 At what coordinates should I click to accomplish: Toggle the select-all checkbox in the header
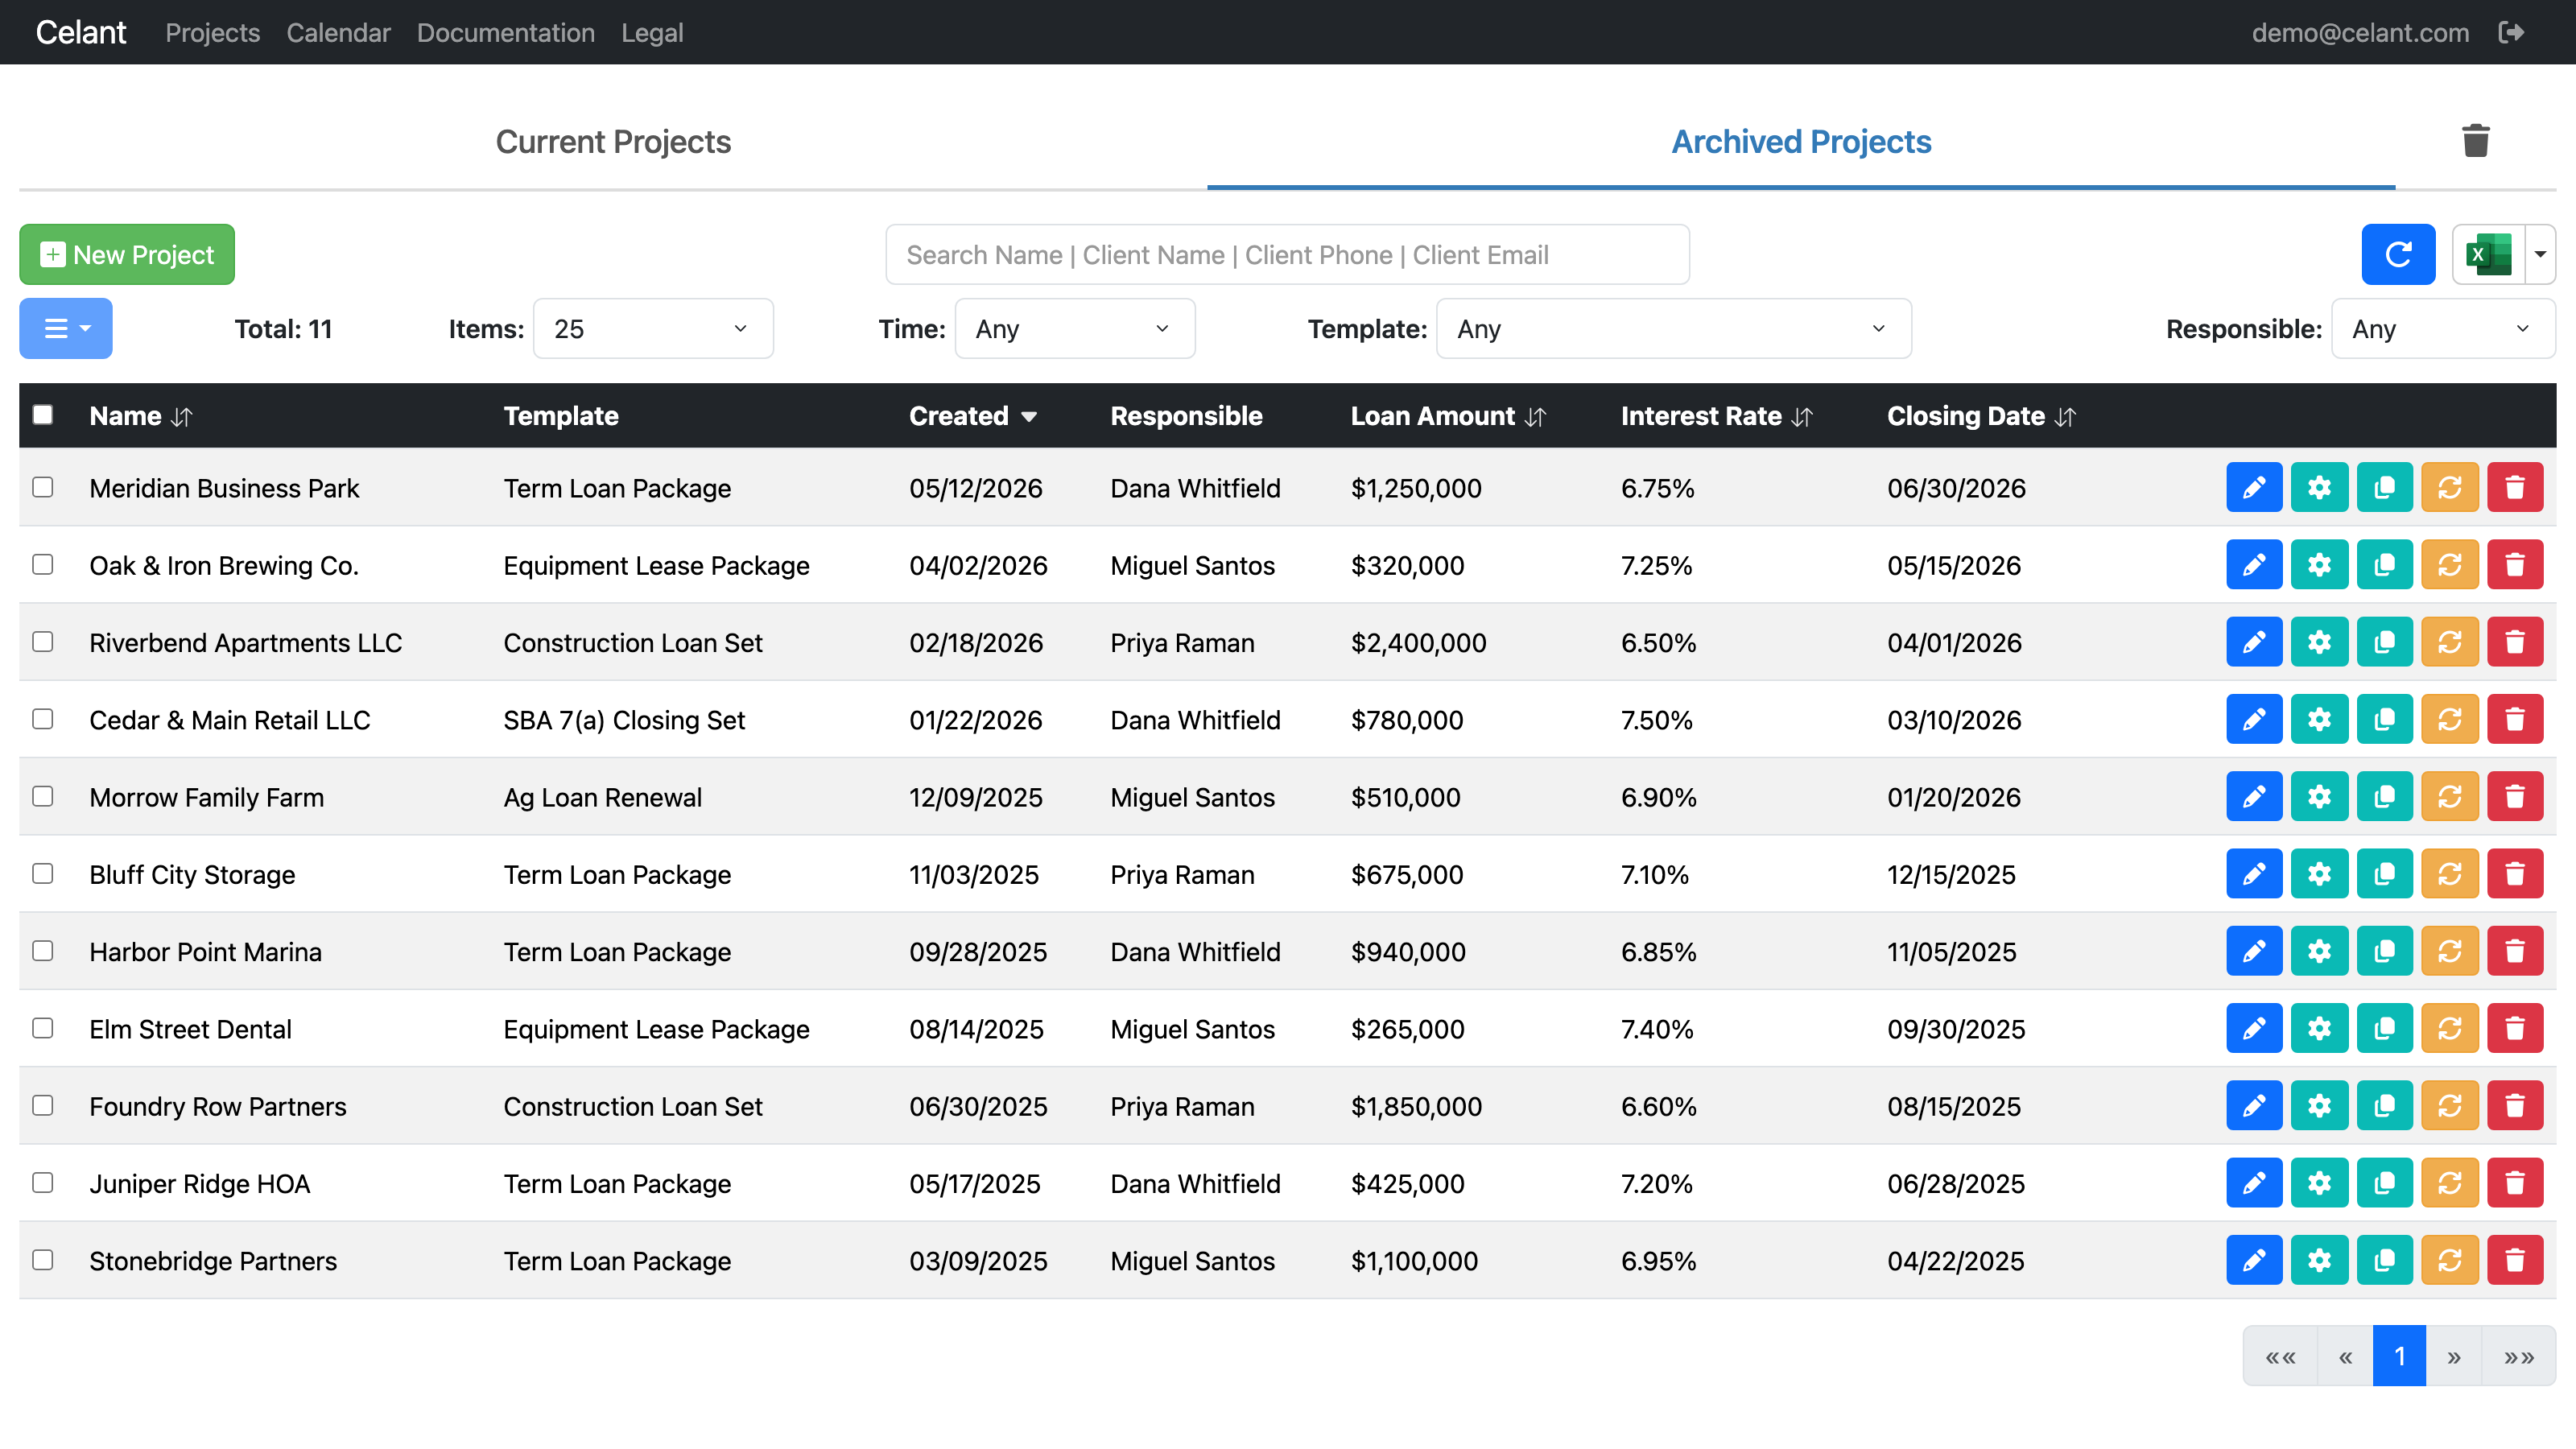click(43, 415)
